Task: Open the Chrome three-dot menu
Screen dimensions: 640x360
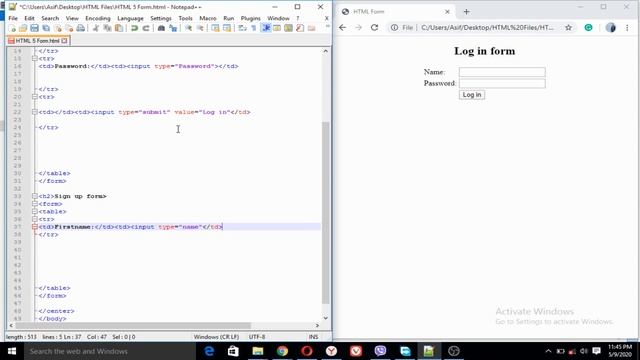Action: (627, 27)
